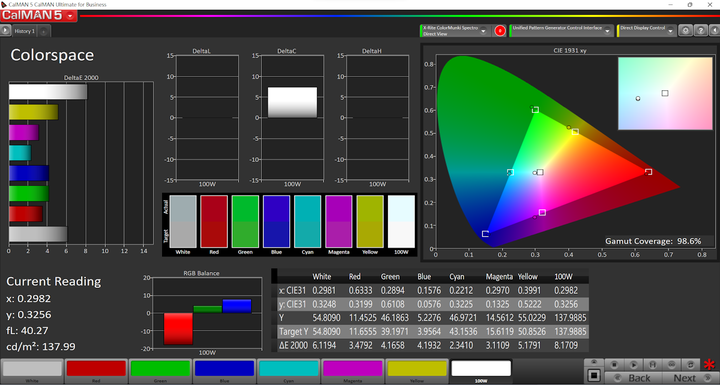This screenshot has height=385, width=720.
Task: Expand the X-Rite ColorMunki Spectro meter dropdown
Action: point(483,31)
